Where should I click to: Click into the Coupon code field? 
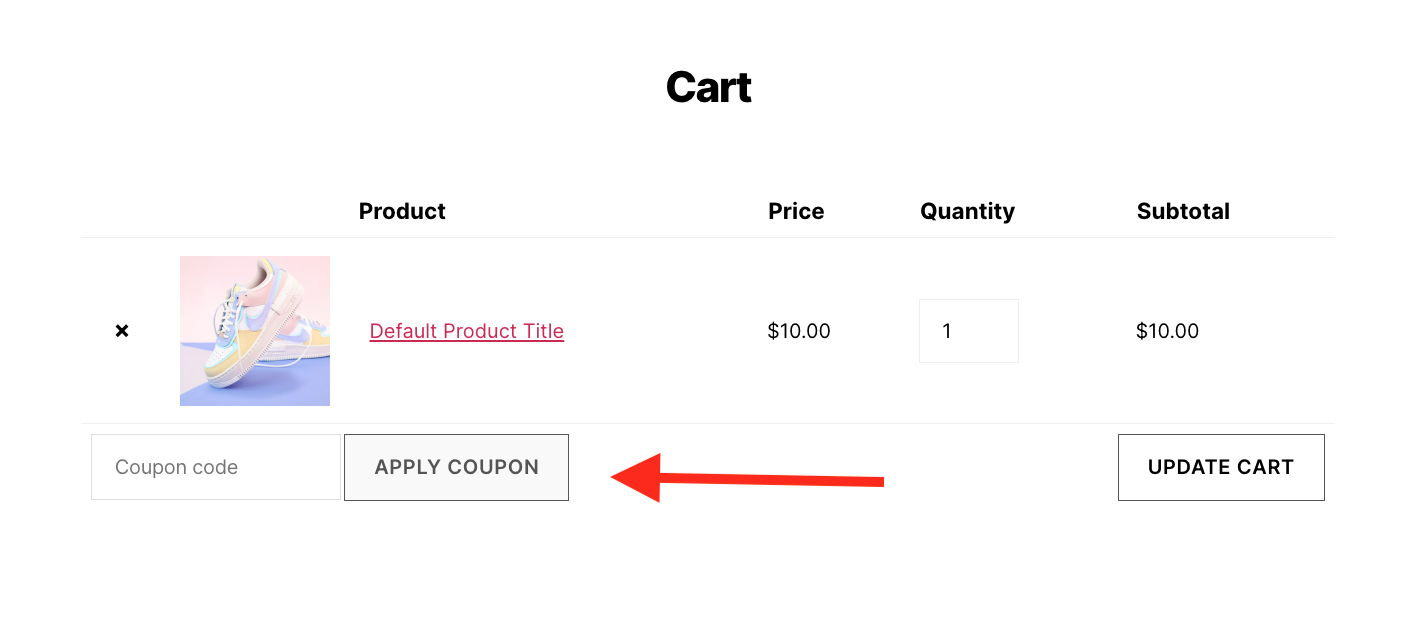(216, 467)
